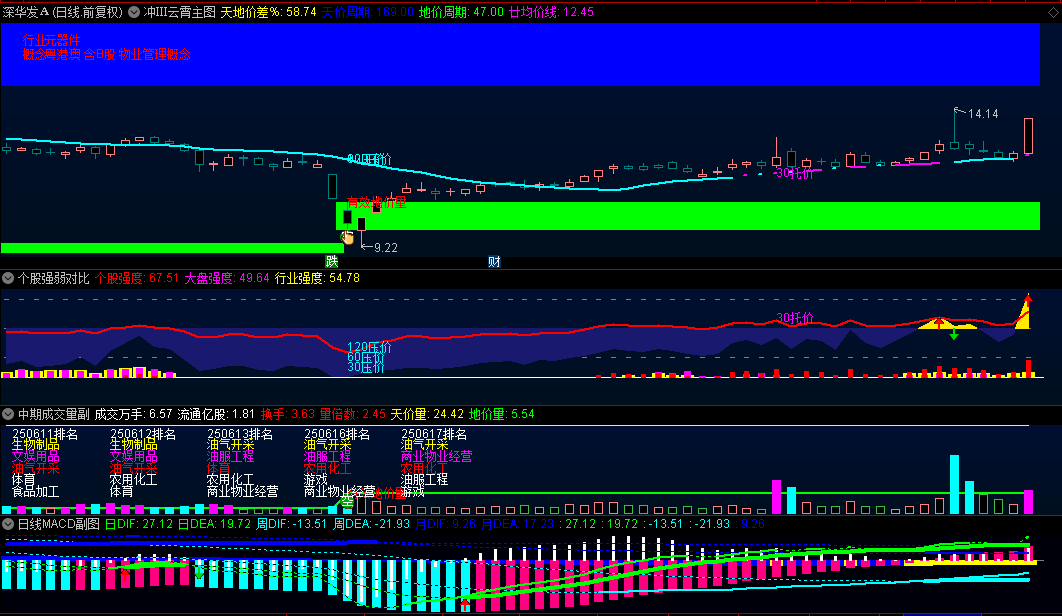
Task: Click 游戏 under 250616排名
Action: click(316, 480)
